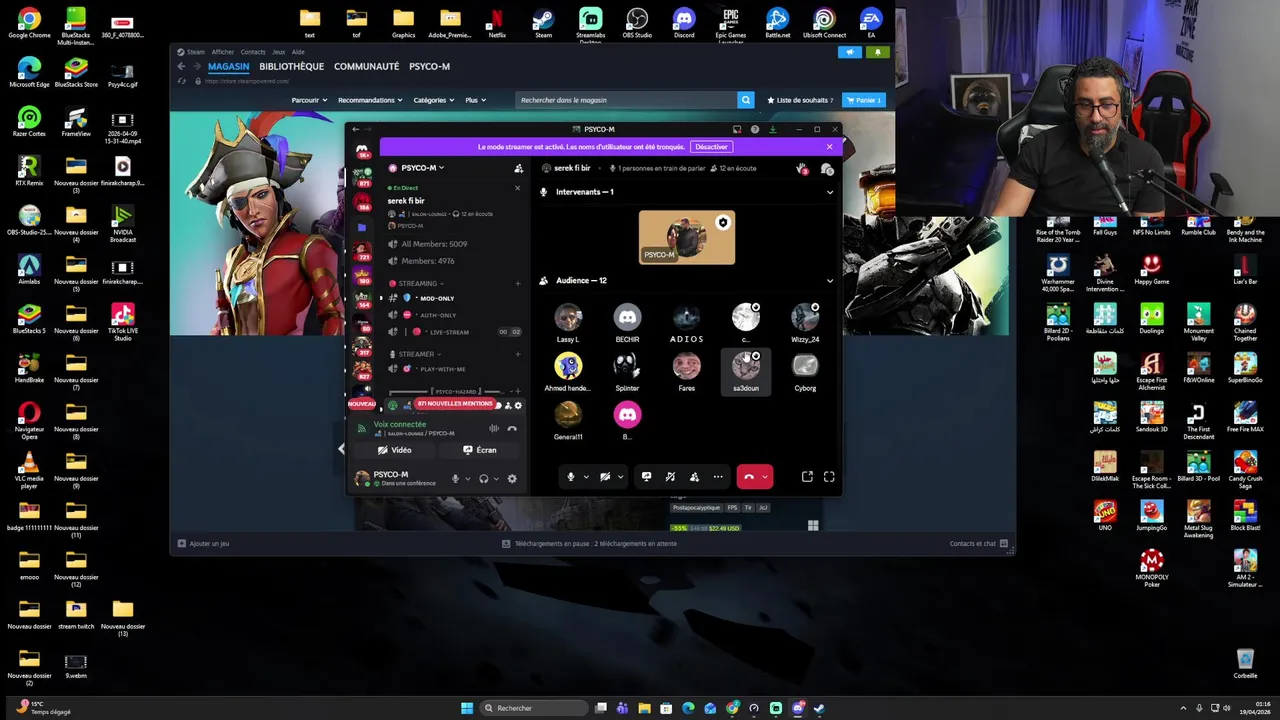Open Afficher menu in Steam
Viewport: 1280px width, 720px height.
(x=223, y=52)
